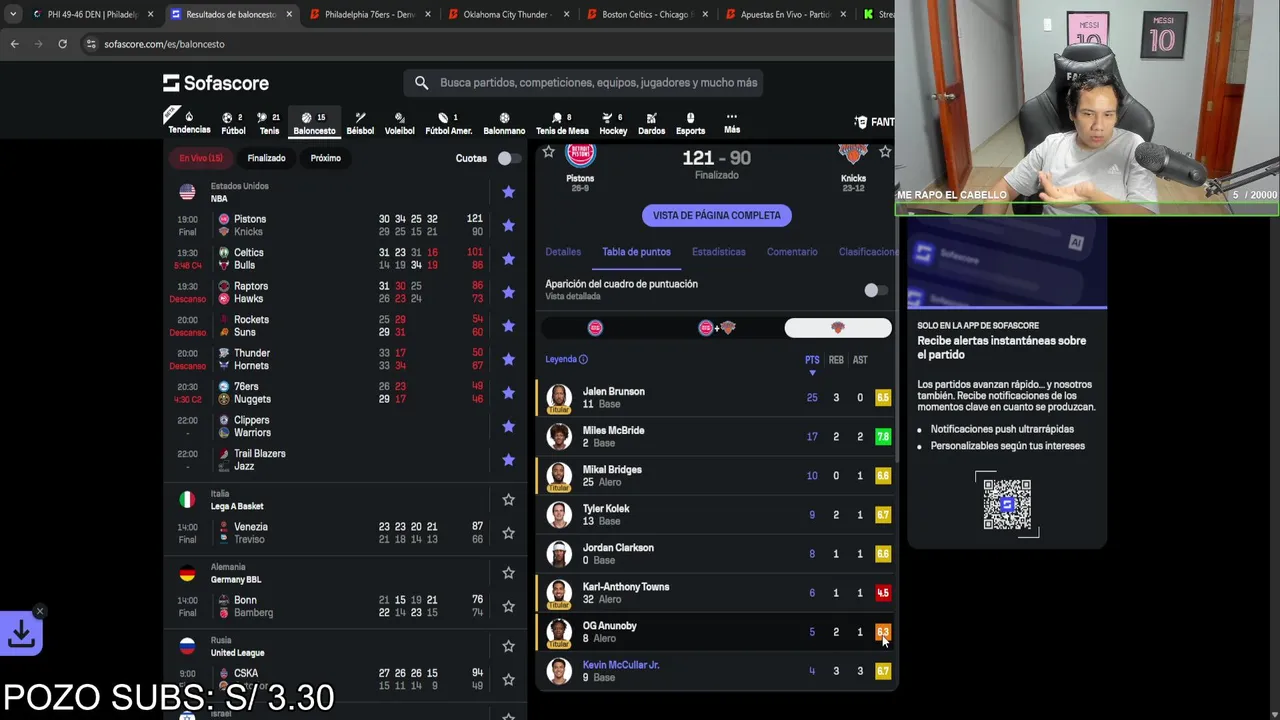Toggle favorite star for Celtics vs Bulls
The image size is (1280, 720).
[x=508, y=259]
